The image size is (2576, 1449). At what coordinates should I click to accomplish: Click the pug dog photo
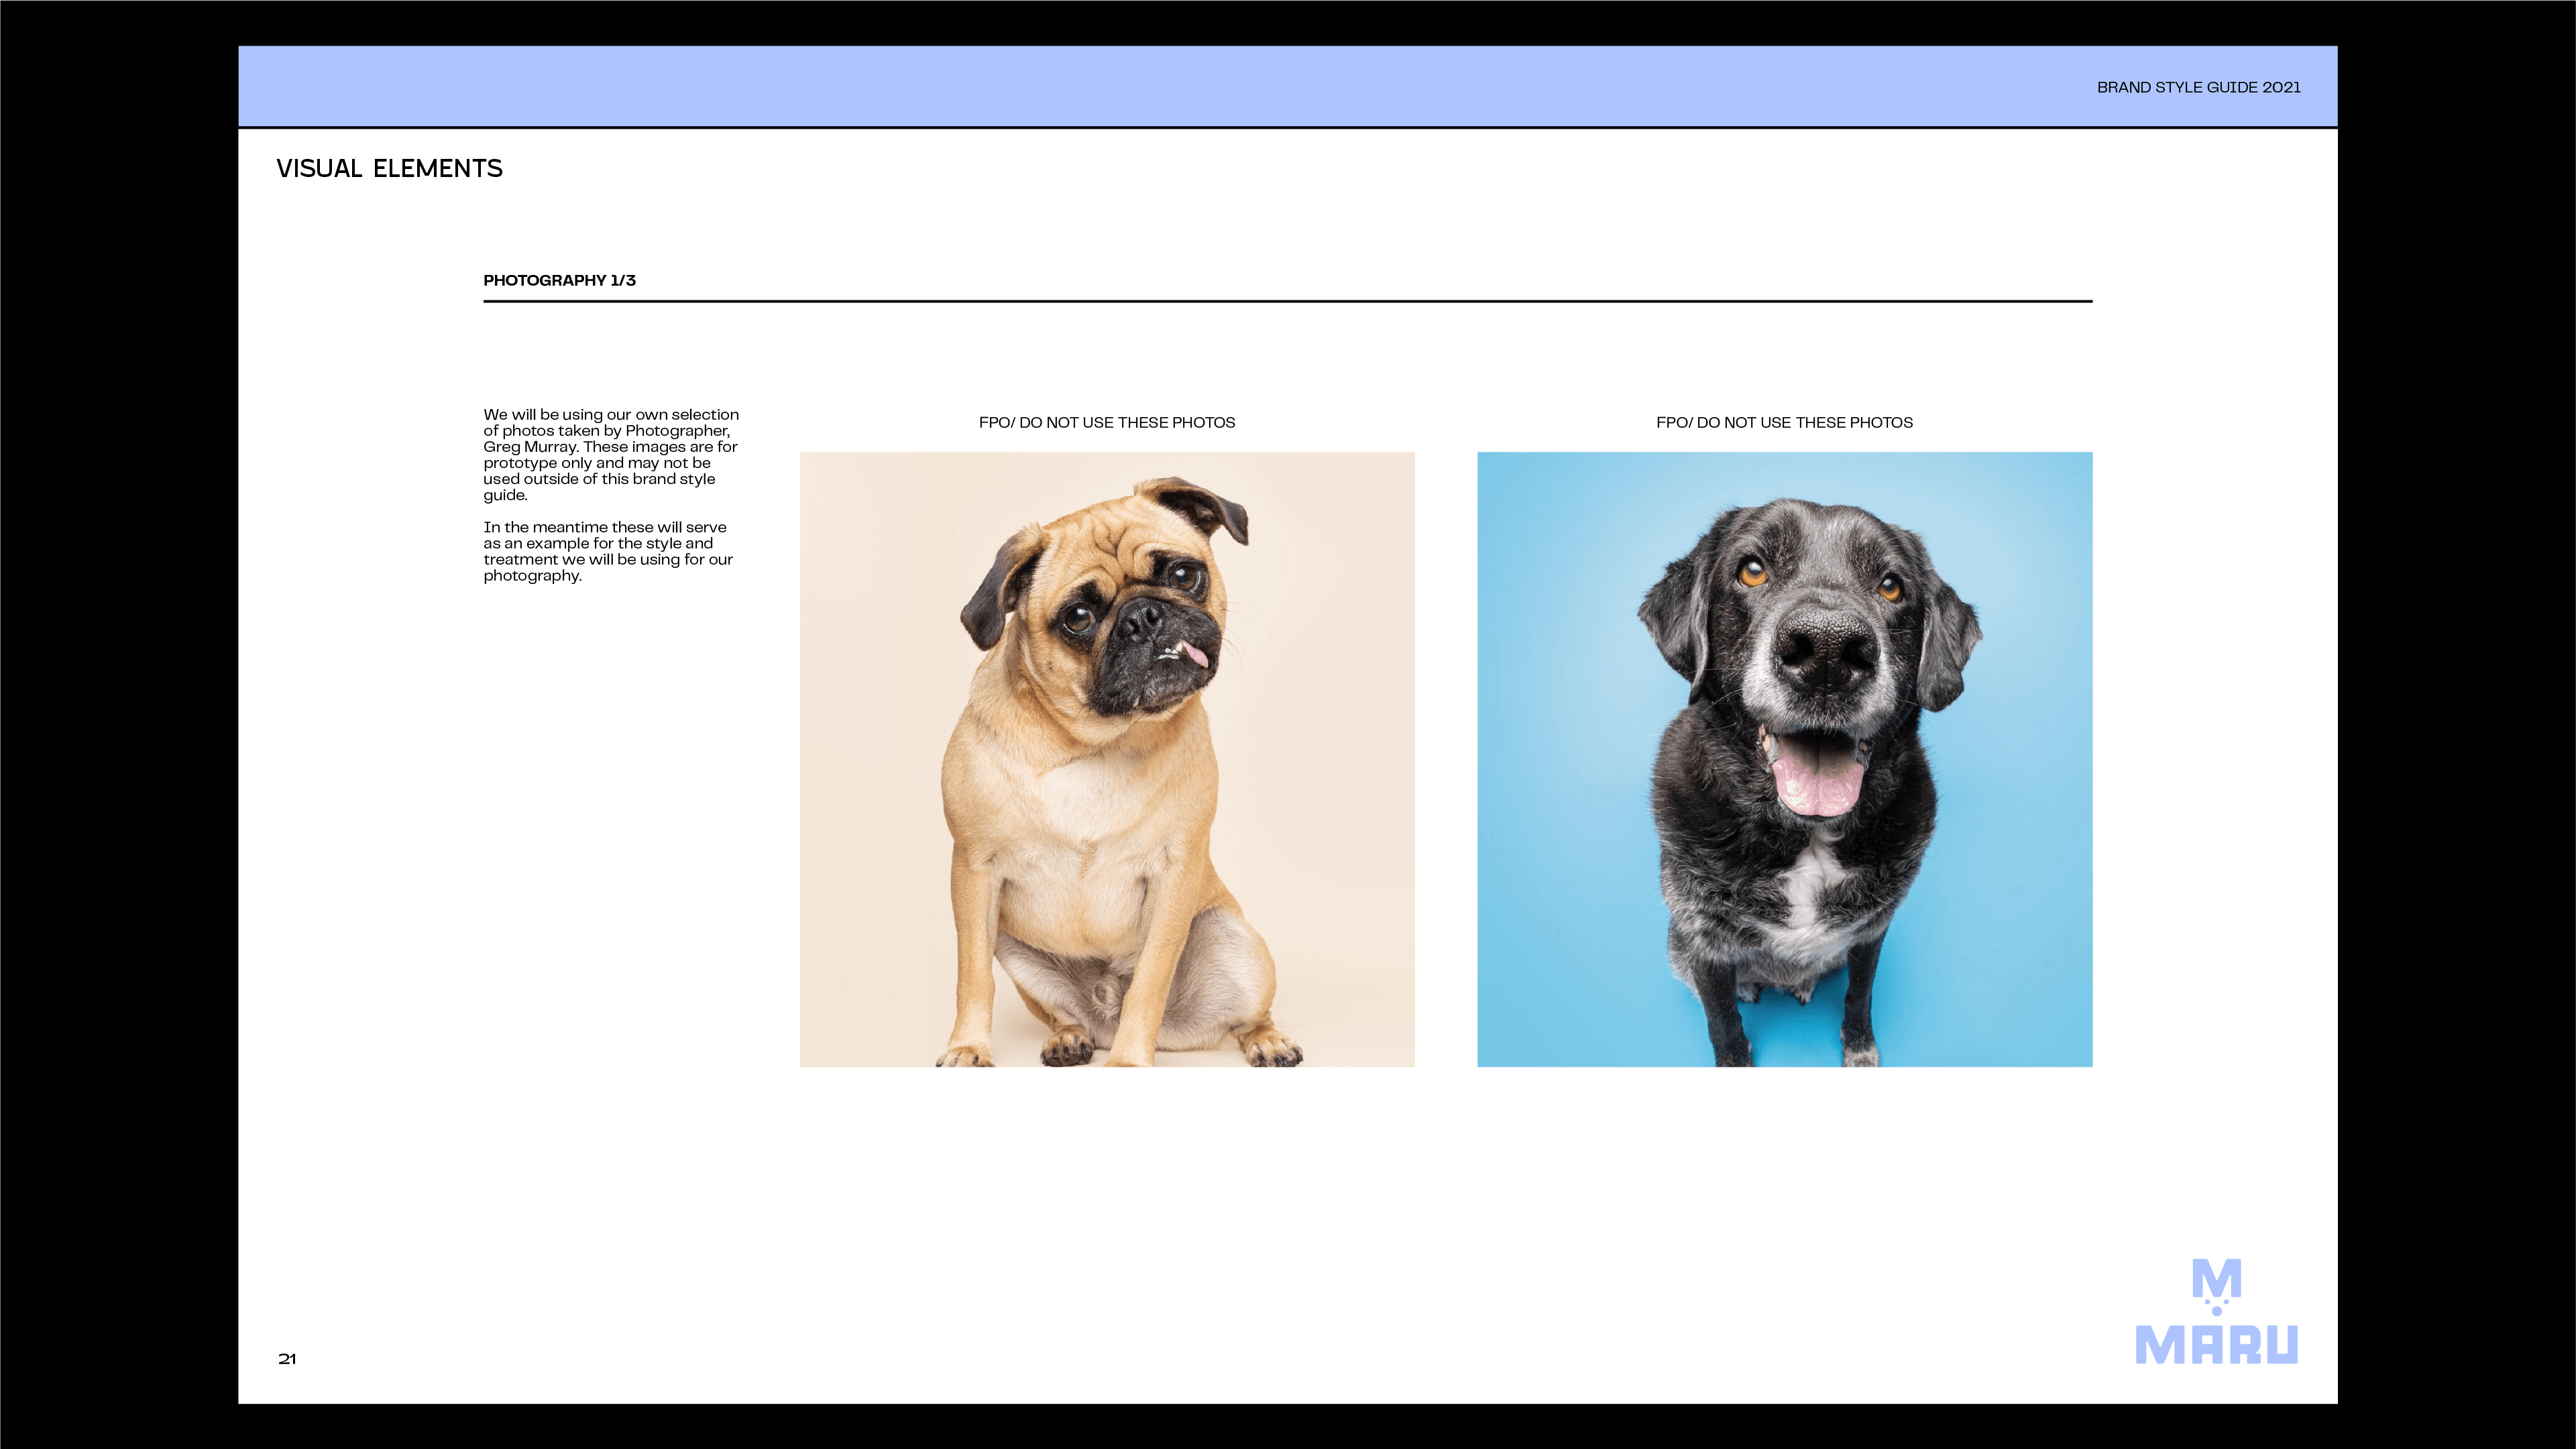point(1107,759)
